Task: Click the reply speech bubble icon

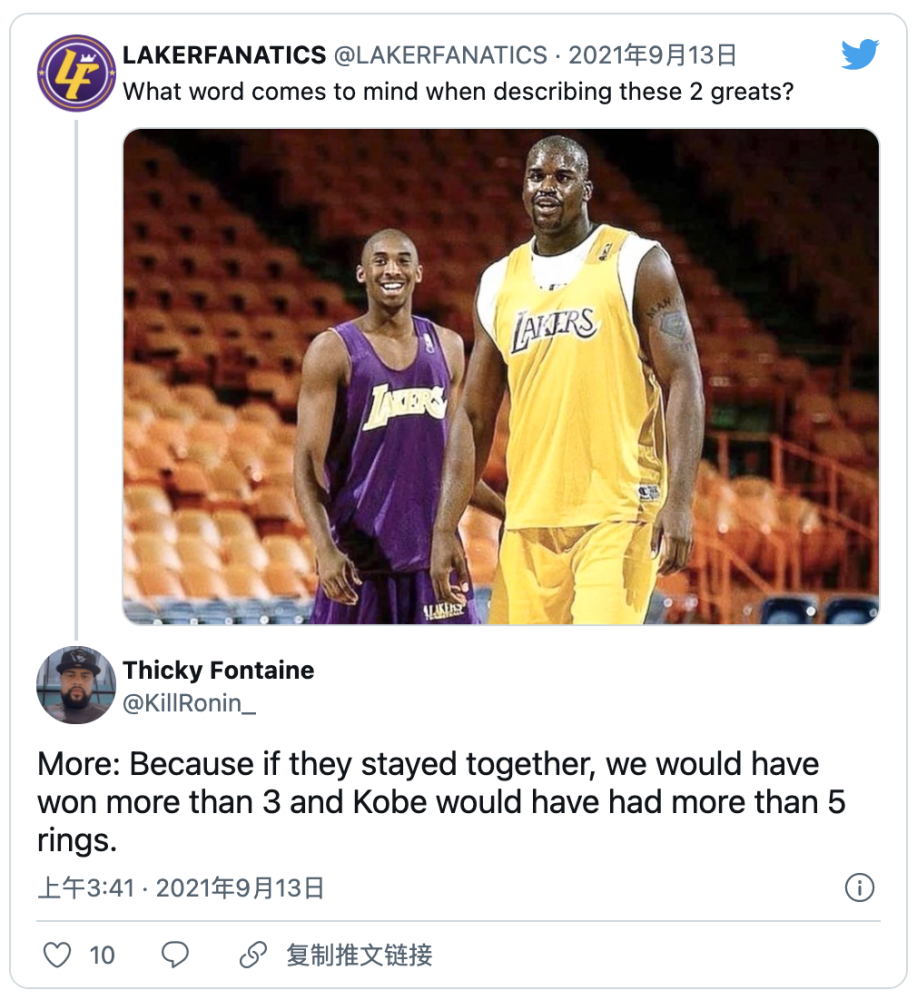Action: click(x=175, y=955)
